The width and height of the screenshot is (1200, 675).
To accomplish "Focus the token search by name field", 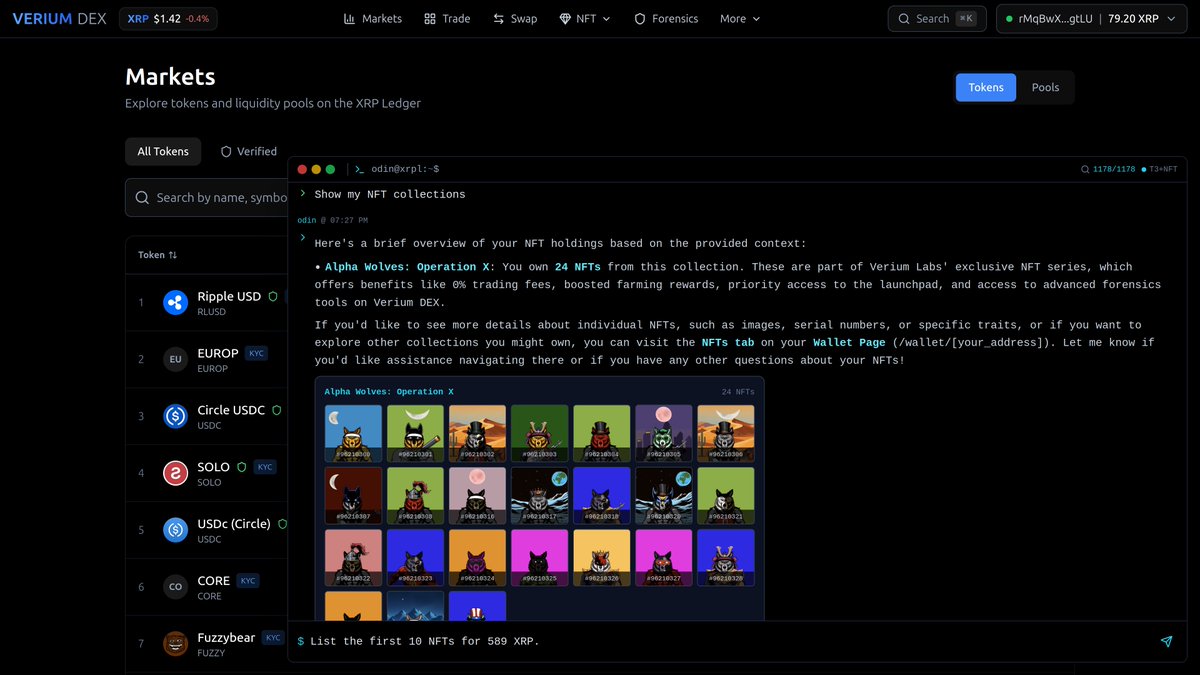I will (207, 197).
